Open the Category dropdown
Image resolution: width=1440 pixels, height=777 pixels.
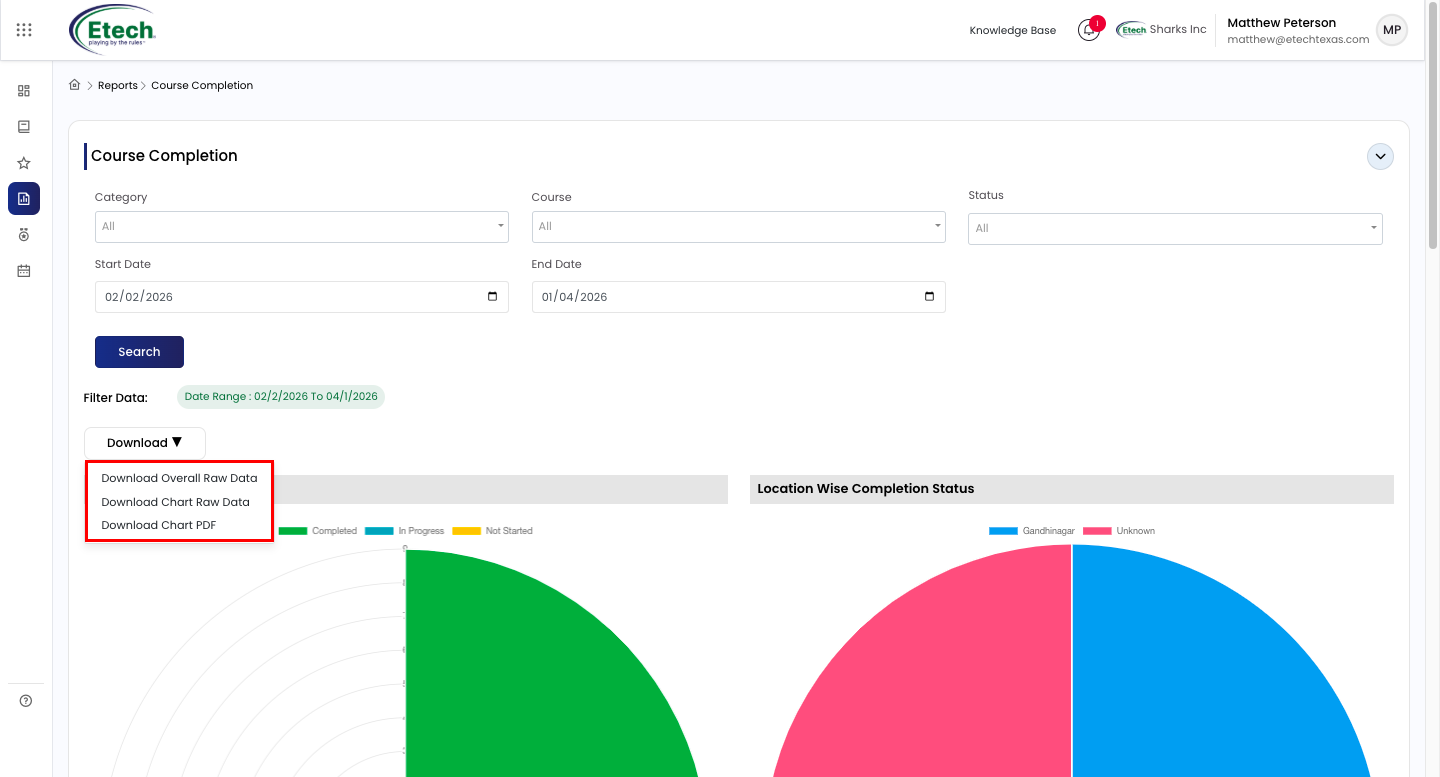[x=302, y=227]
